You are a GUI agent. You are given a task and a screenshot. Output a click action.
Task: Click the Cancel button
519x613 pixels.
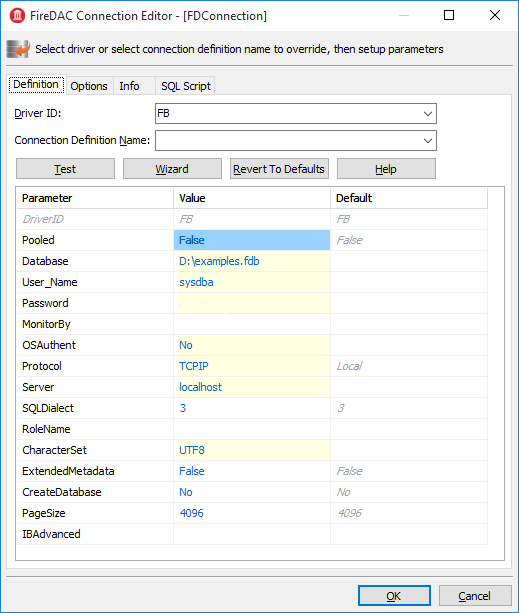pos(475,596)
